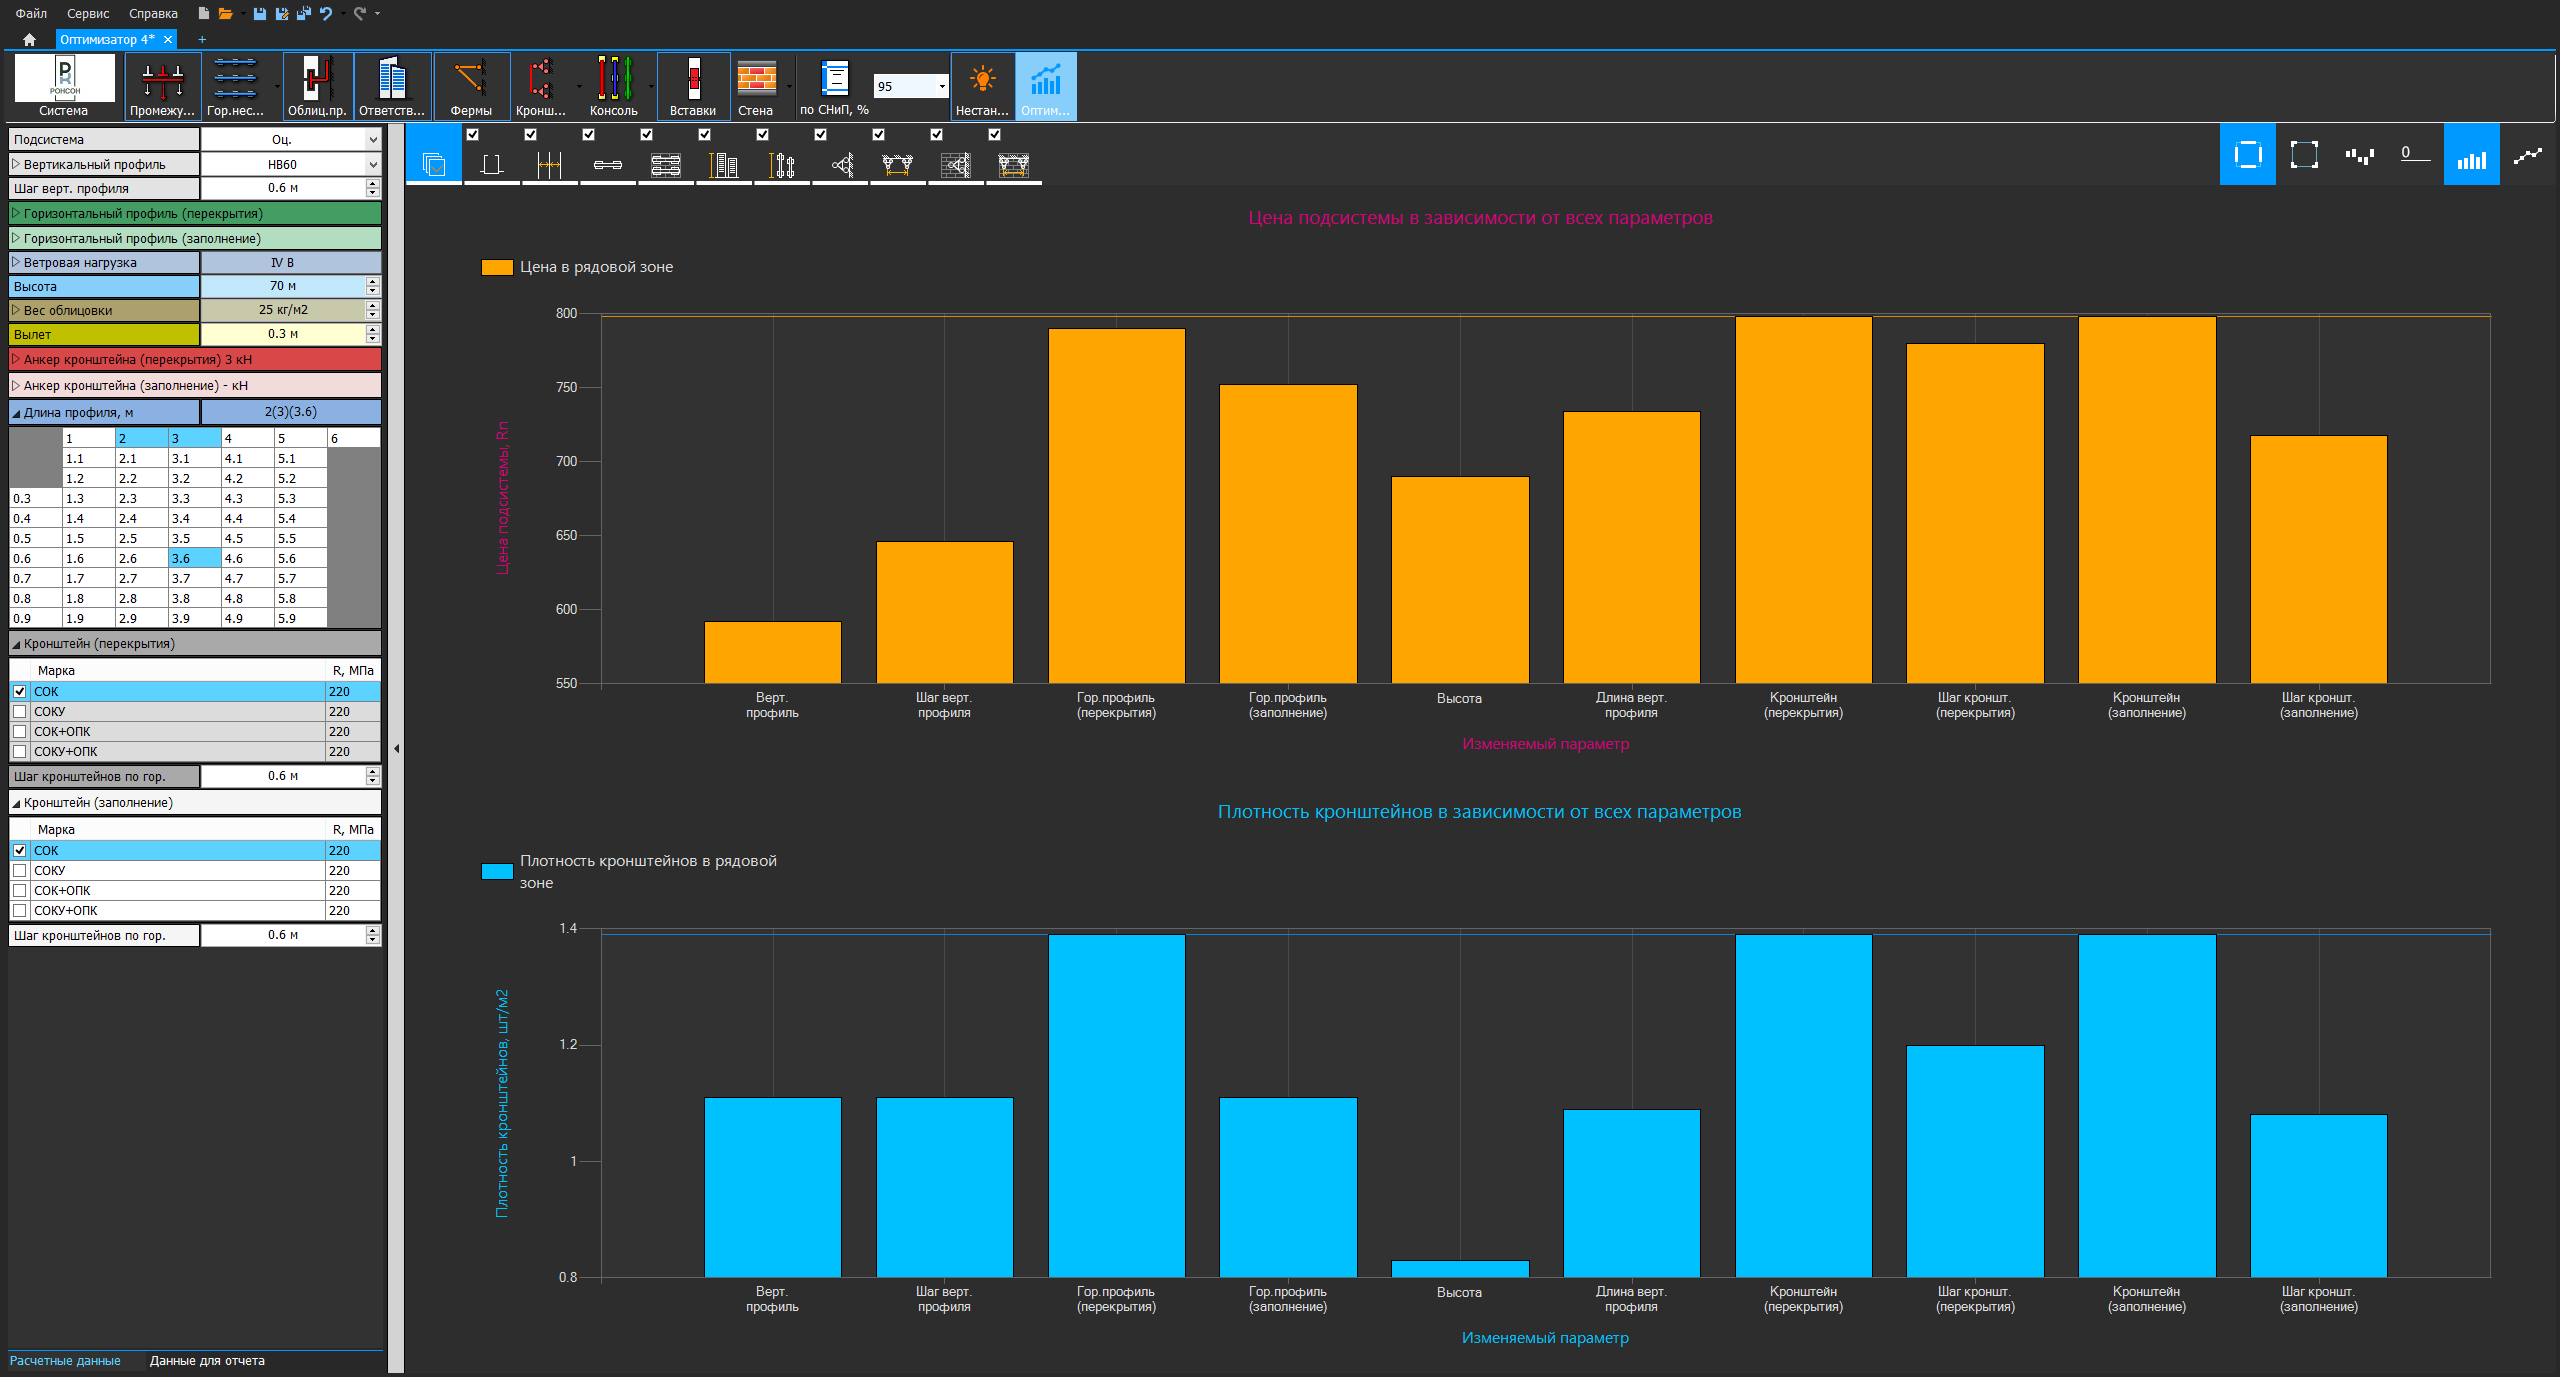This screenshot has width=2560, height=1377.
Task: Check СОКУ in Кронштейн (заполнение) table
Action: (x=20, y=870)
